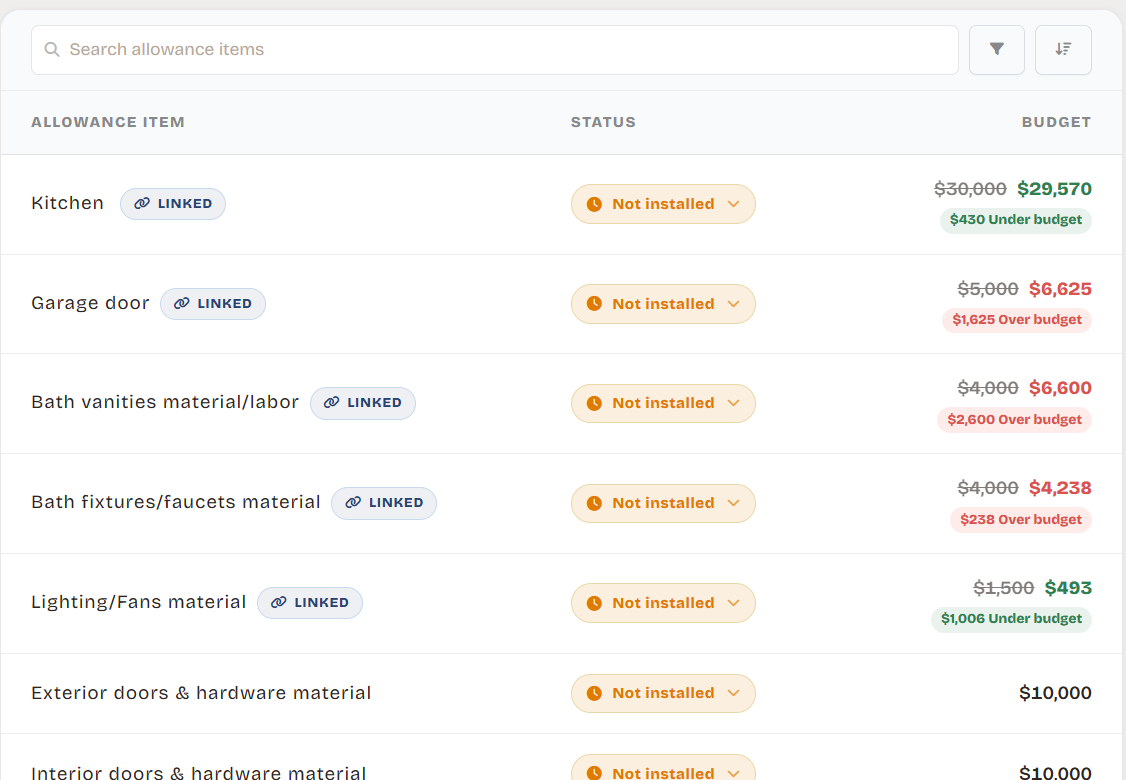The height and width of the screenshot is (780, 1126).
Task: Select Lighting/Fans material item name
Action: pyautogui.click(x=139, y=602)
